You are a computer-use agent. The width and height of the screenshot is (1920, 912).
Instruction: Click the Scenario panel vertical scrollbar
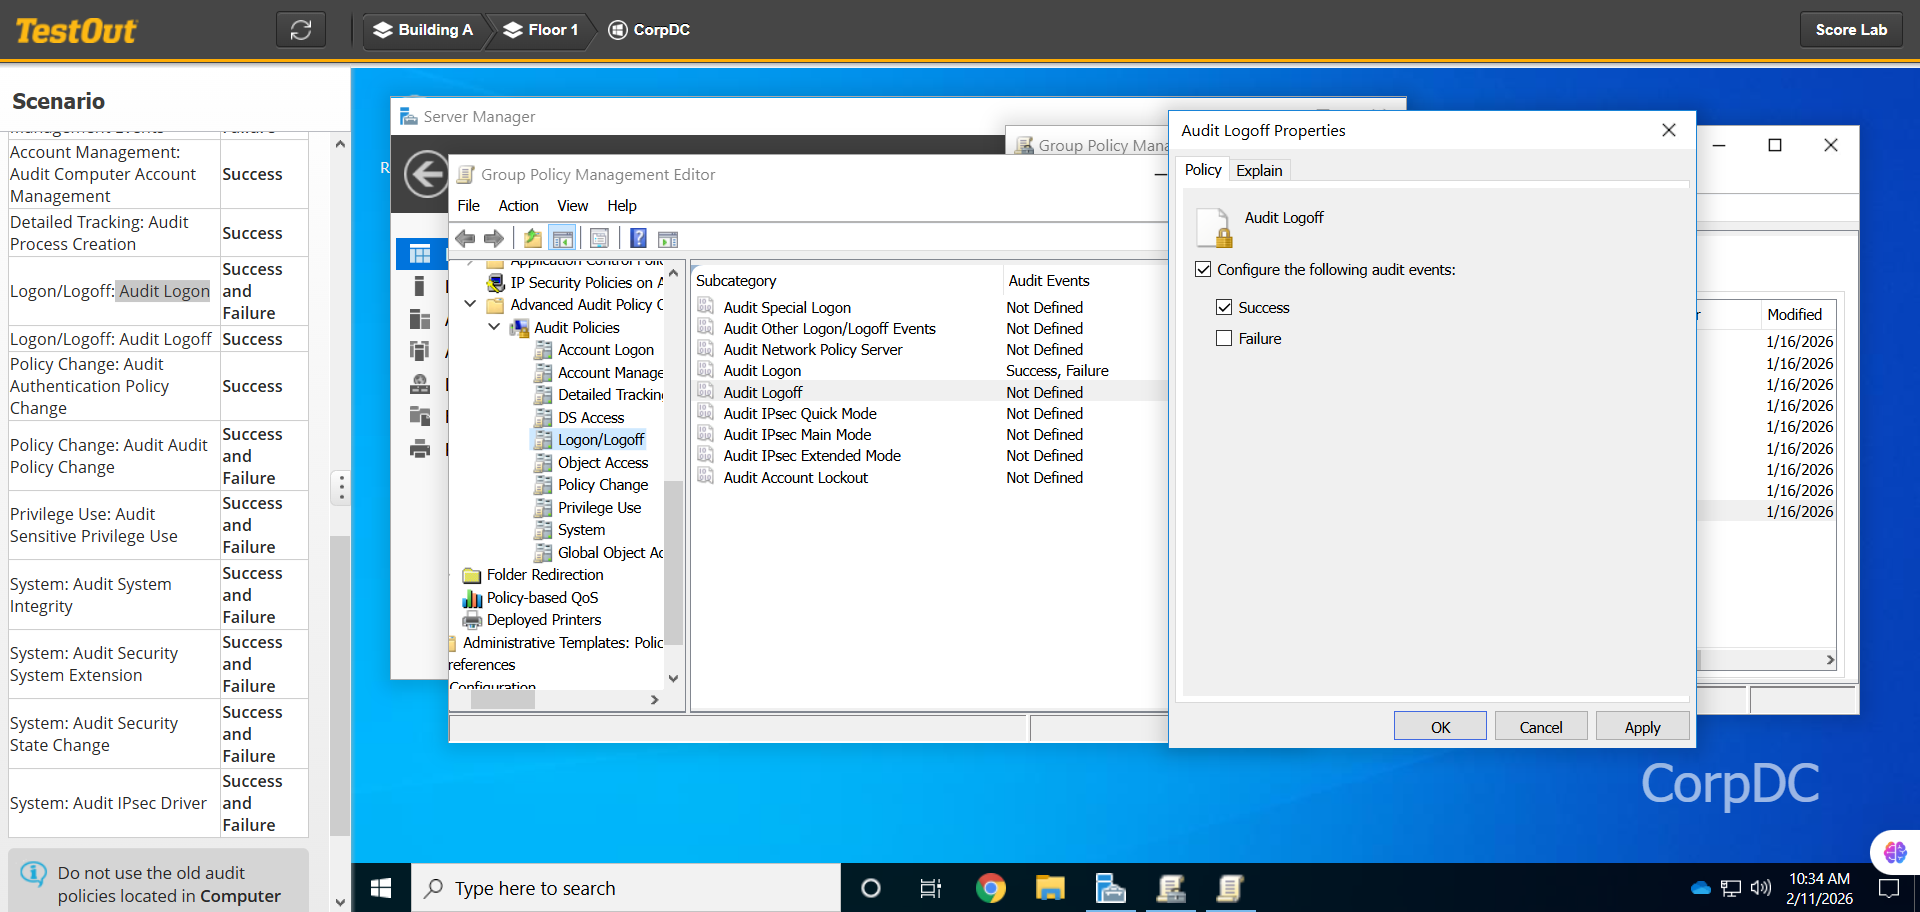point(340,680)
